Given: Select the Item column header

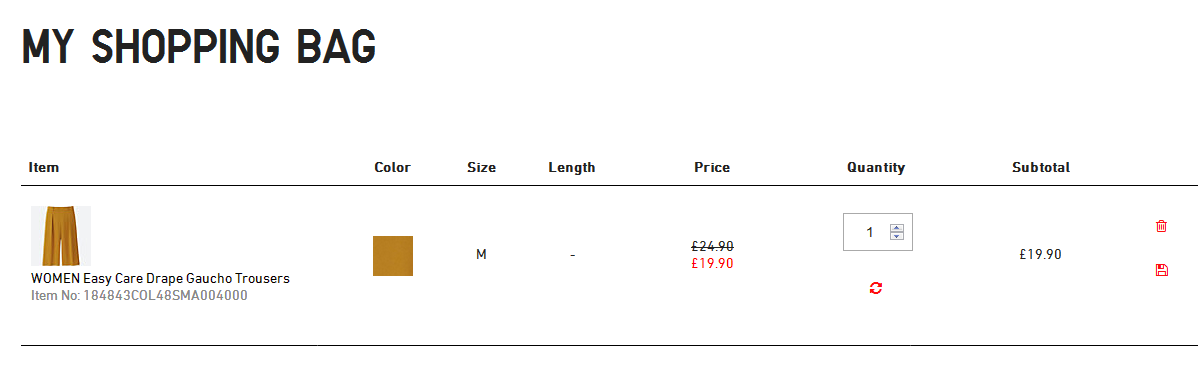Looking at the screenshot, I should 44,167.
